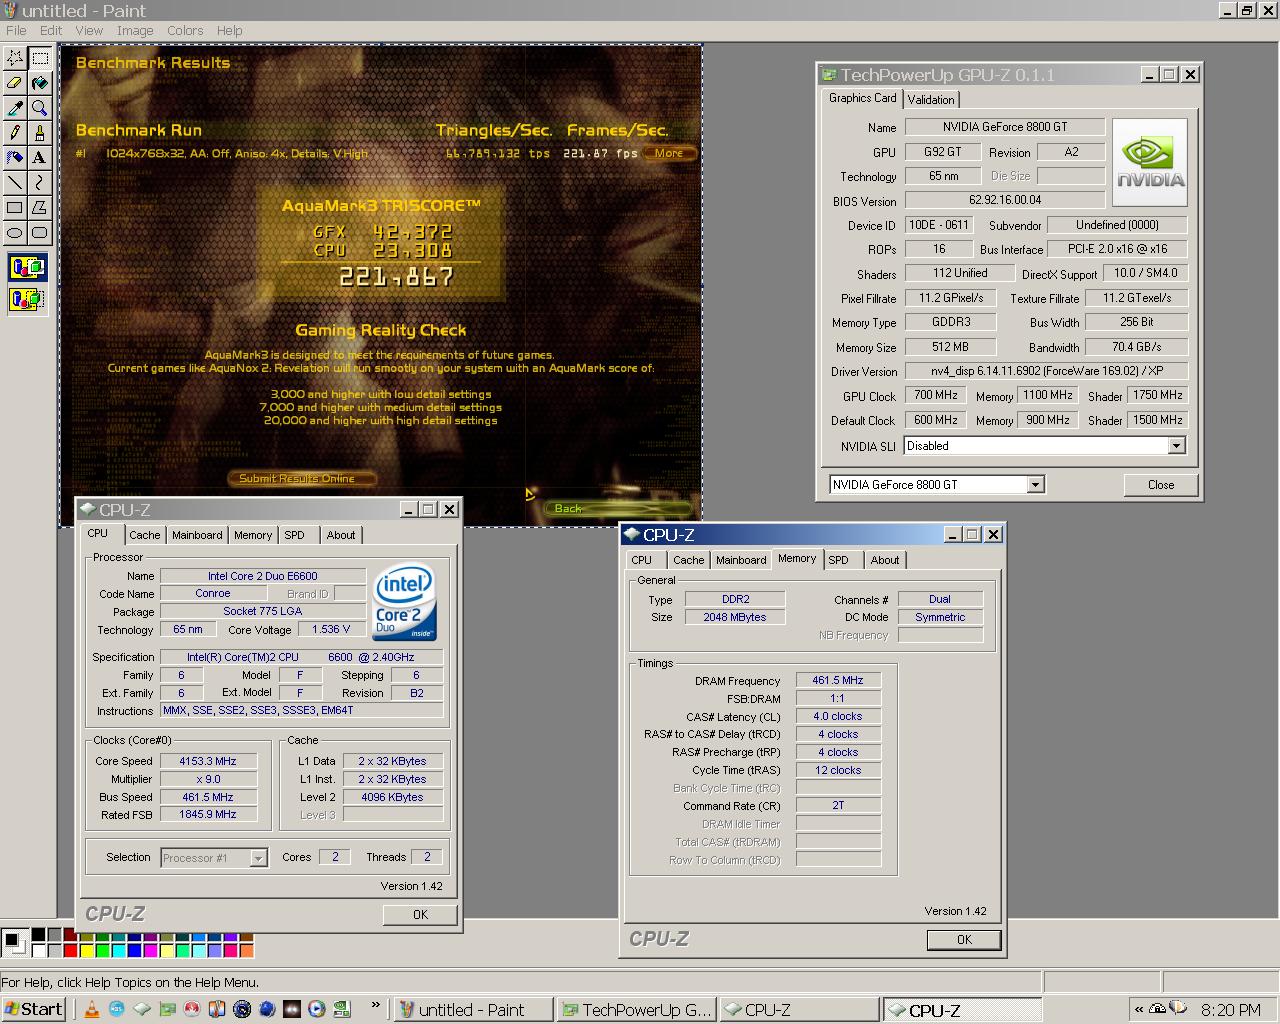The height and width of the screenshot is (1024, 1280).
Task: Select the Brush tool in Paint
Action: point(40,132)
